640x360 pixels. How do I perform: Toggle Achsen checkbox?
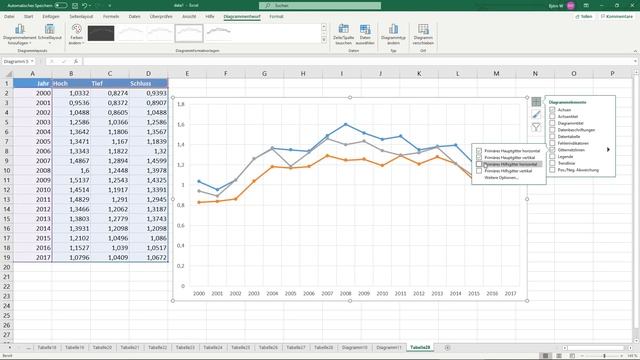[552, 110]
